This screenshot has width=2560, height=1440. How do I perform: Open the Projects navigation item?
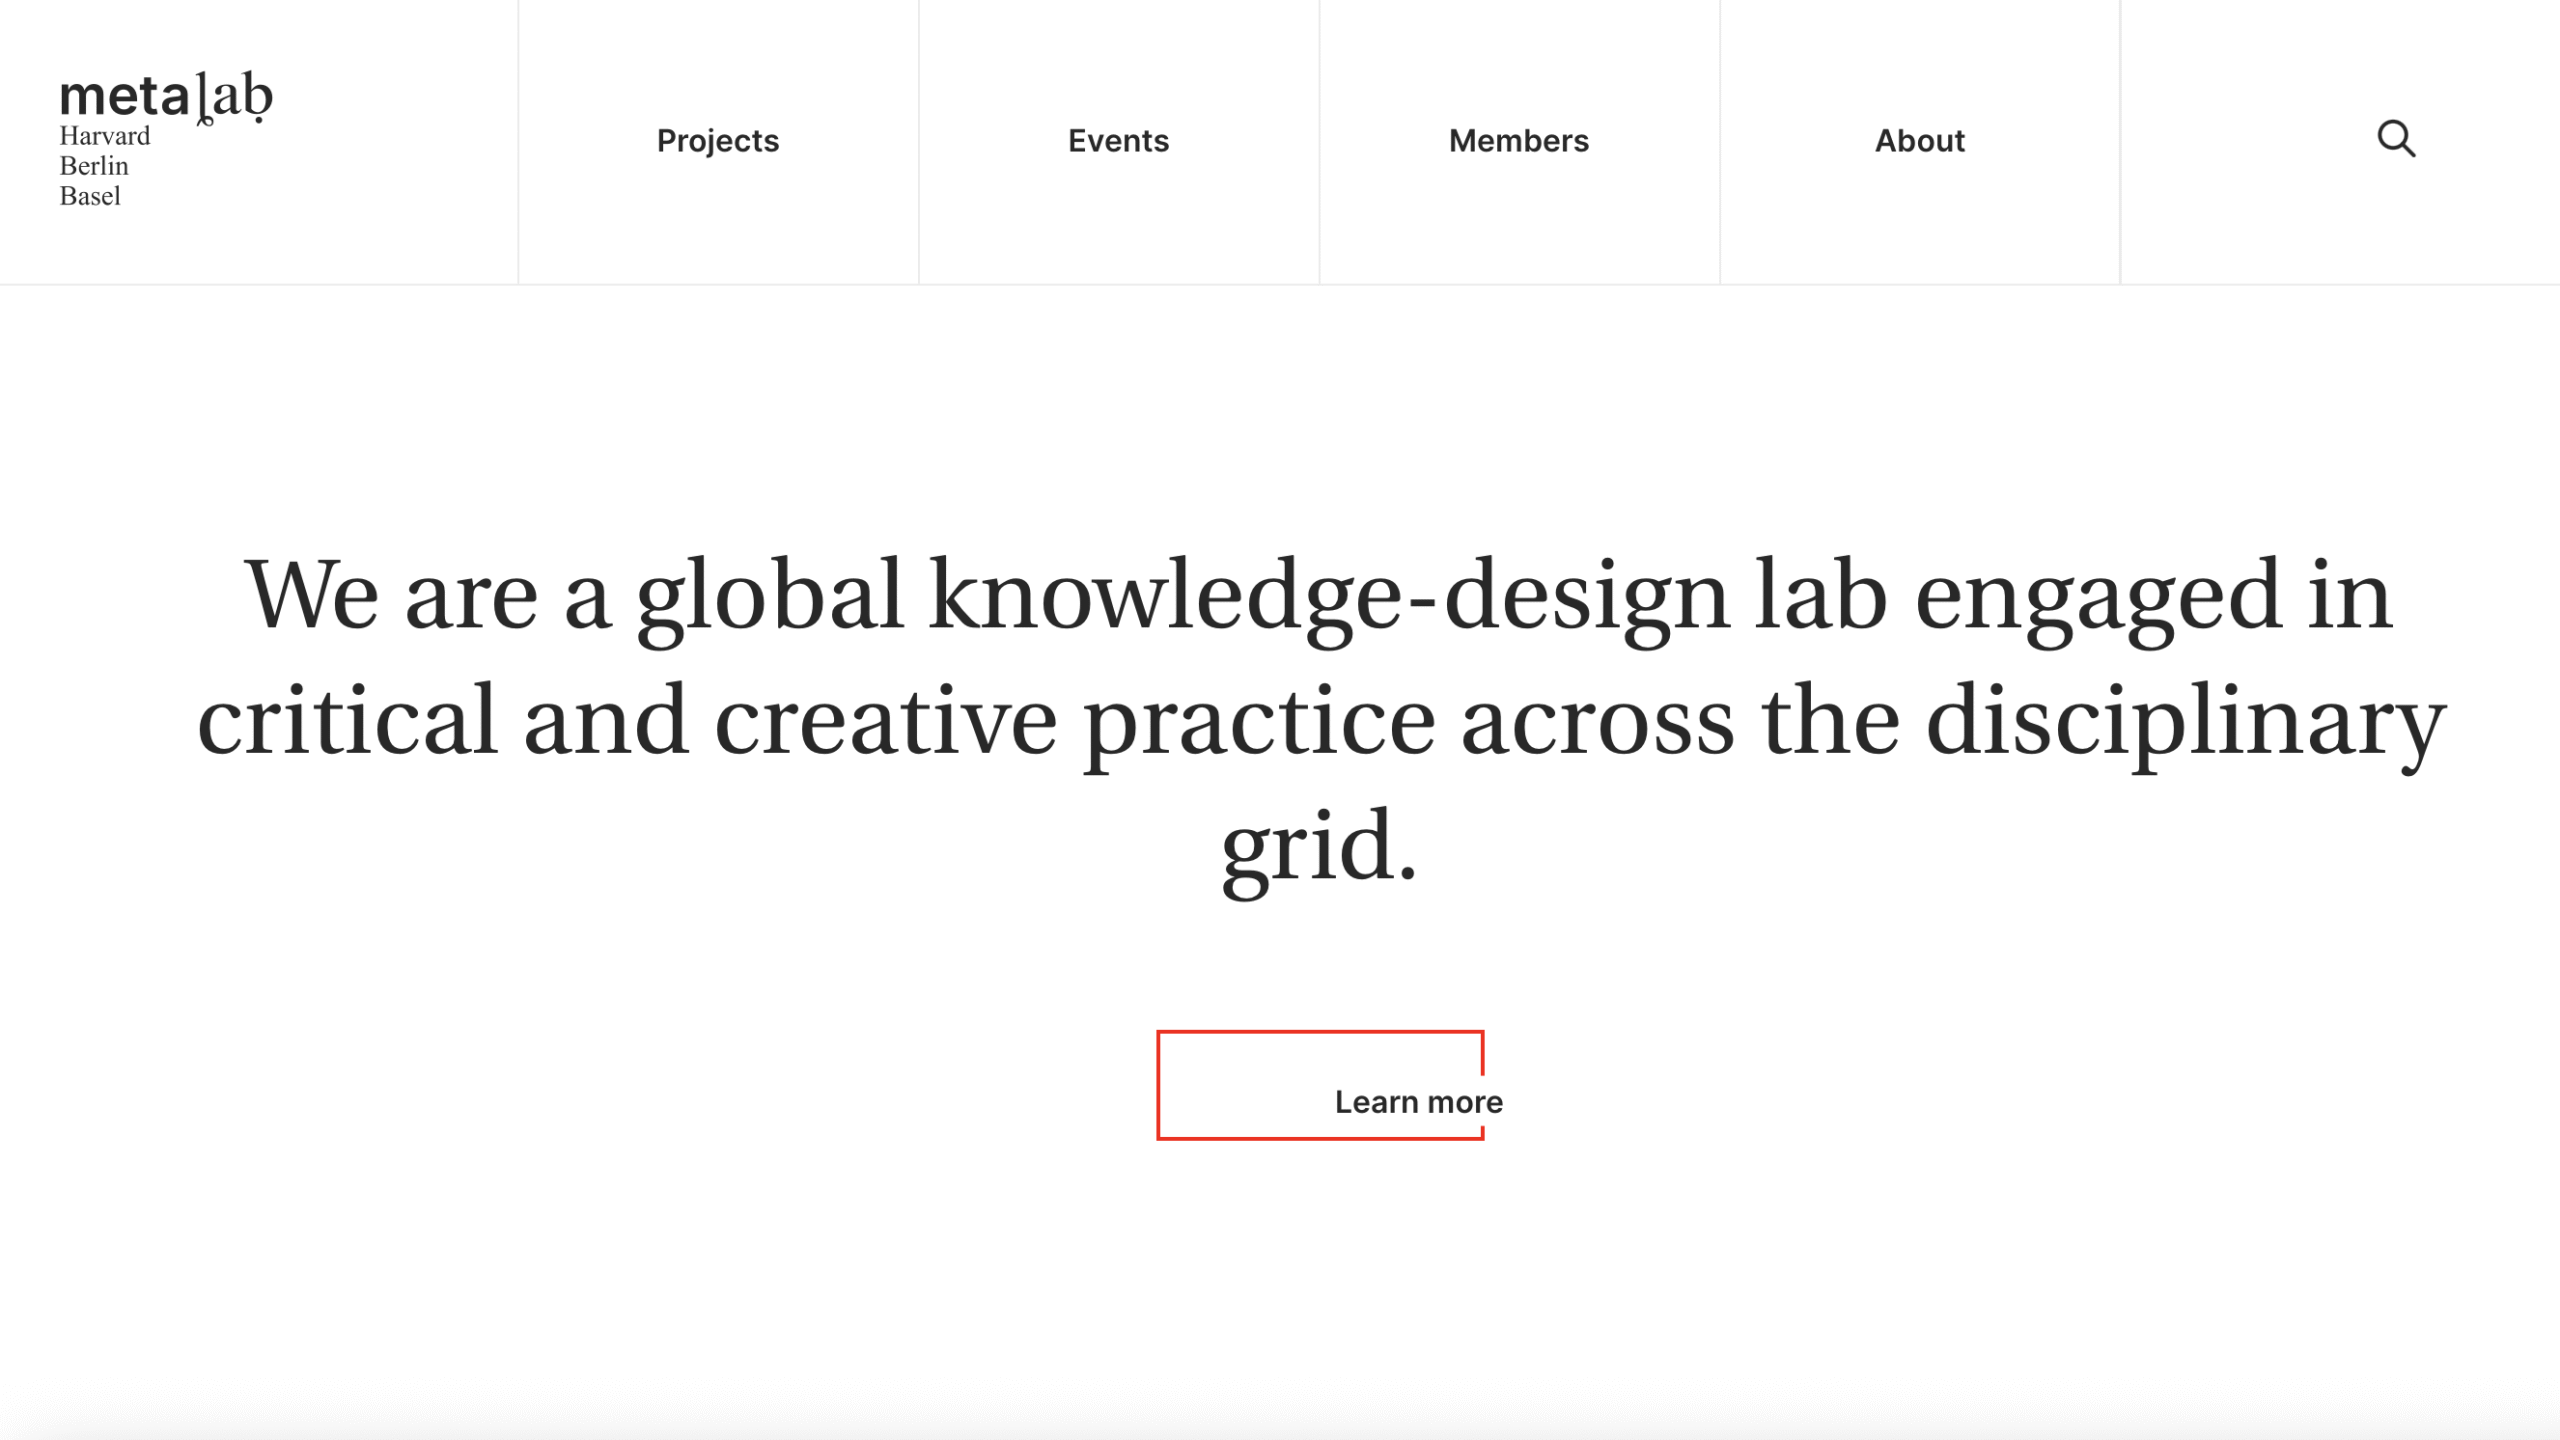coord(718,141)
